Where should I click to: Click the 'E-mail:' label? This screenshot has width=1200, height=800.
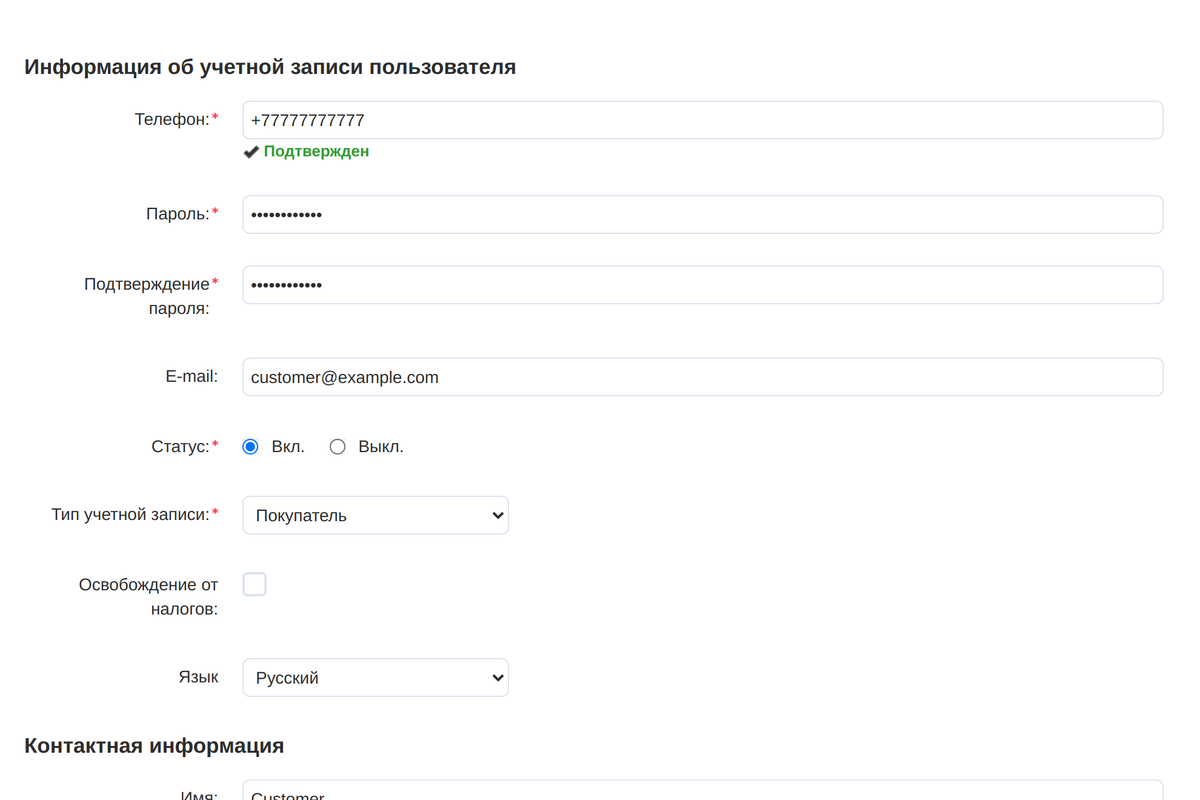coord(192,377)
